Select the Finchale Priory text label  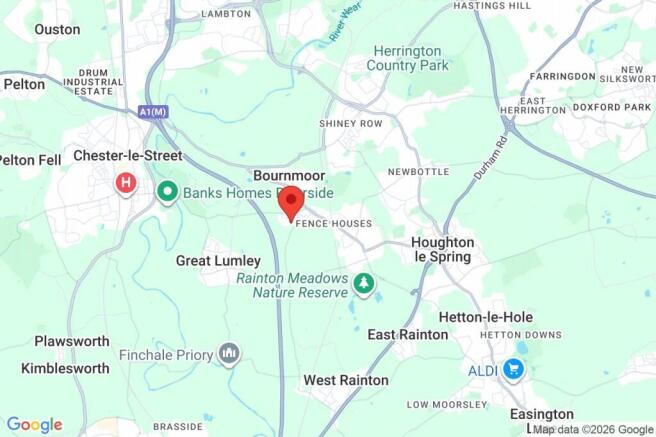[x=166, y=355]
